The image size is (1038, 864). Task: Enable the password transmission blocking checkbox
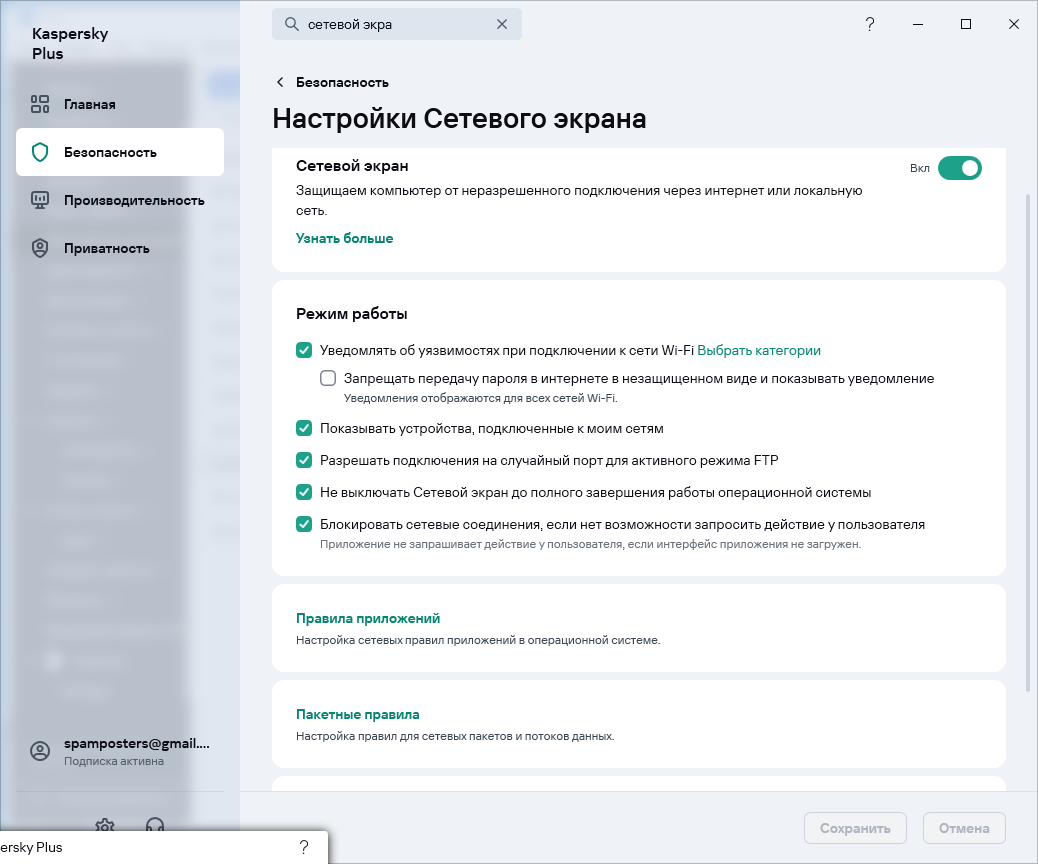tap(328, 378)
